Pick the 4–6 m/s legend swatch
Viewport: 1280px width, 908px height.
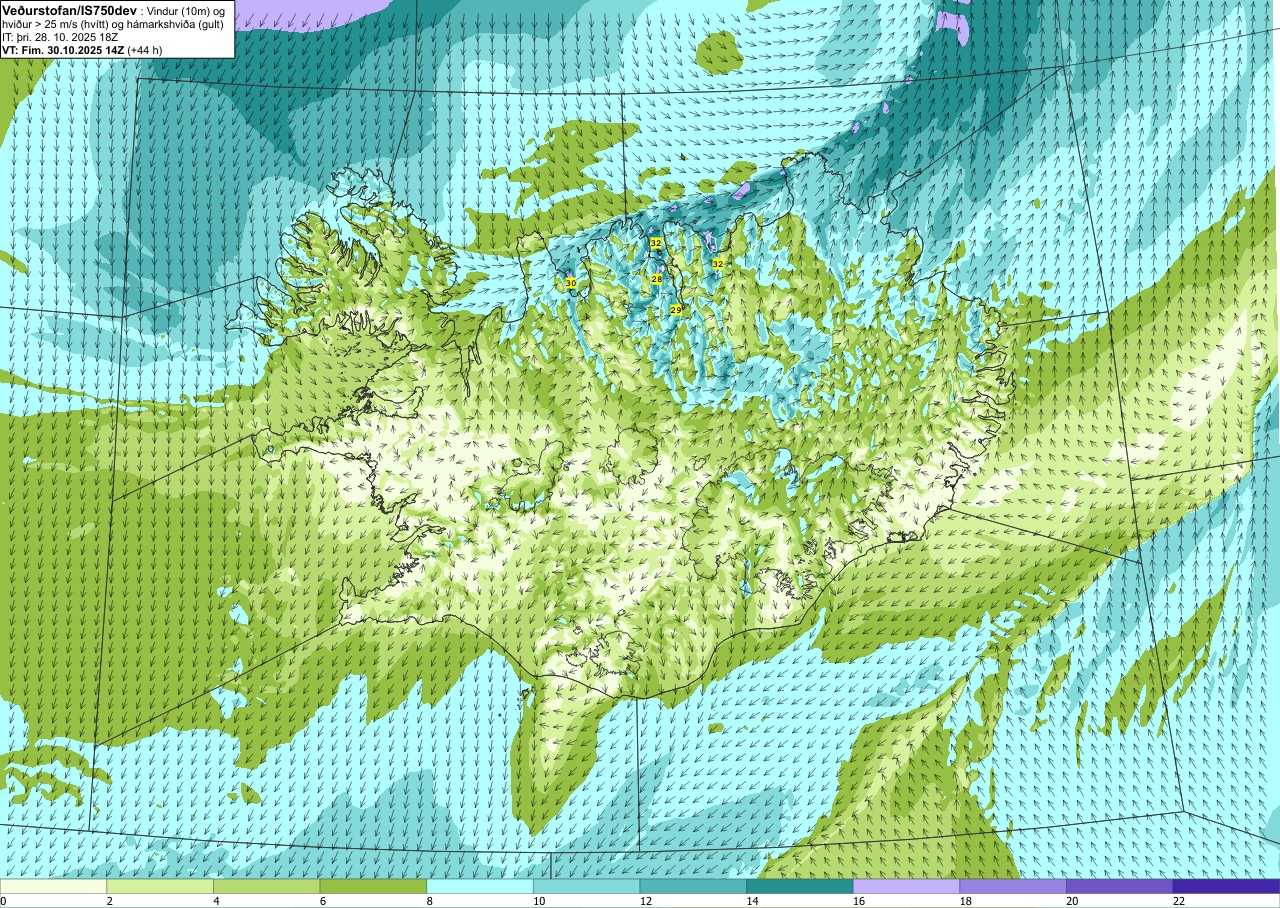(x=267, y=886)
